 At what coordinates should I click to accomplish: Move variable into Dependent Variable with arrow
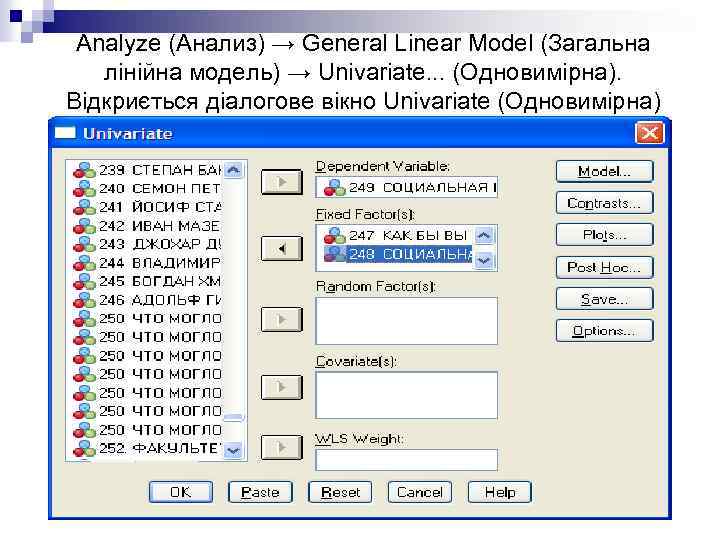click(282, 182)
